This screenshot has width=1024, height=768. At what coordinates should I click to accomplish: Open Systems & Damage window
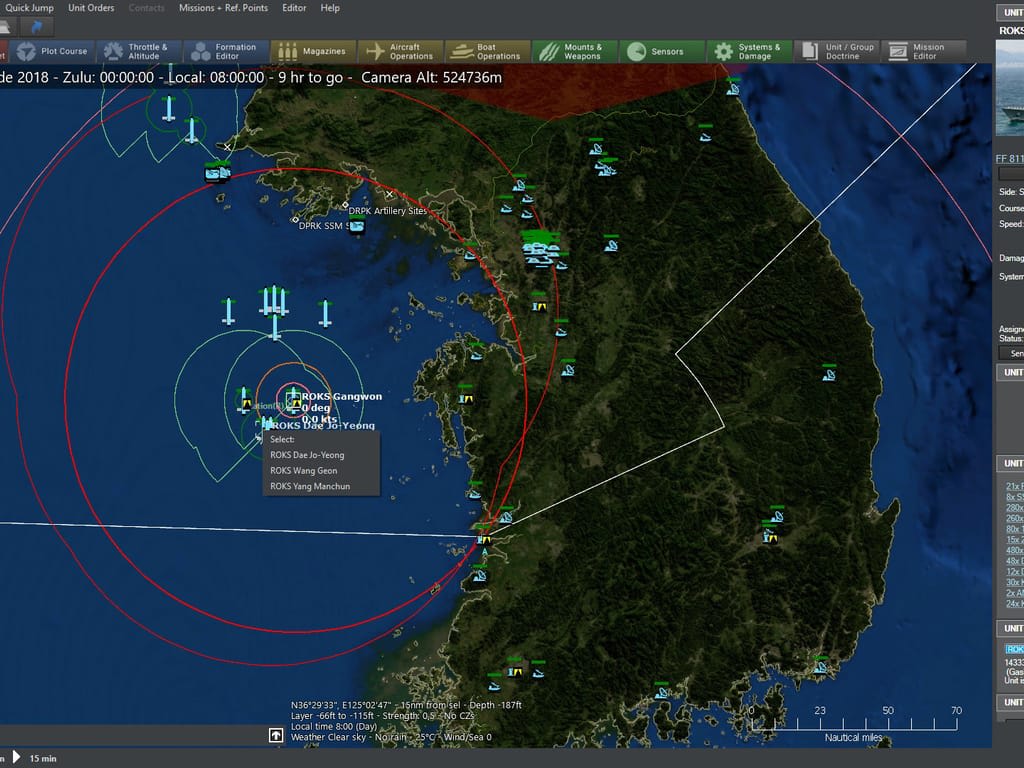(x=748, y=52)
